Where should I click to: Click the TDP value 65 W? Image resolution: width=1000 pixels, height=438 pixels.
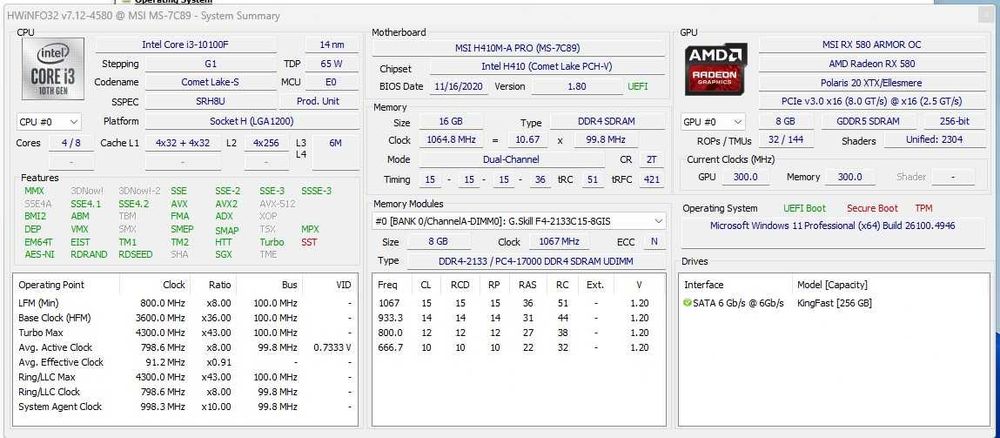(x=332, y=64)
